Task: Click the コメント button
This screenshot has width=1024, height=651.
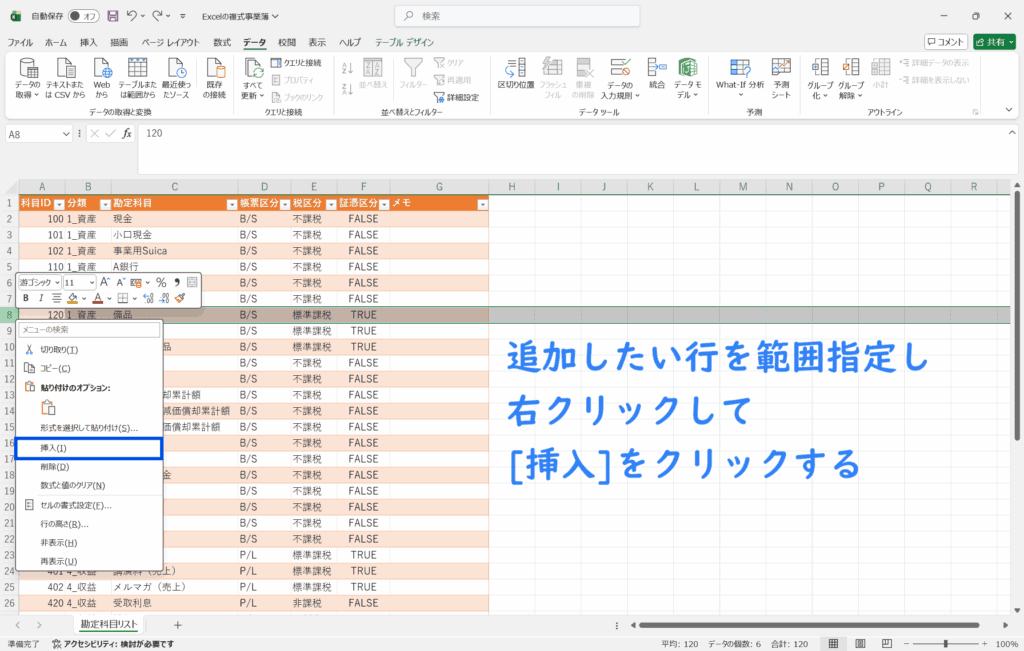Action: tap(945, 42)
